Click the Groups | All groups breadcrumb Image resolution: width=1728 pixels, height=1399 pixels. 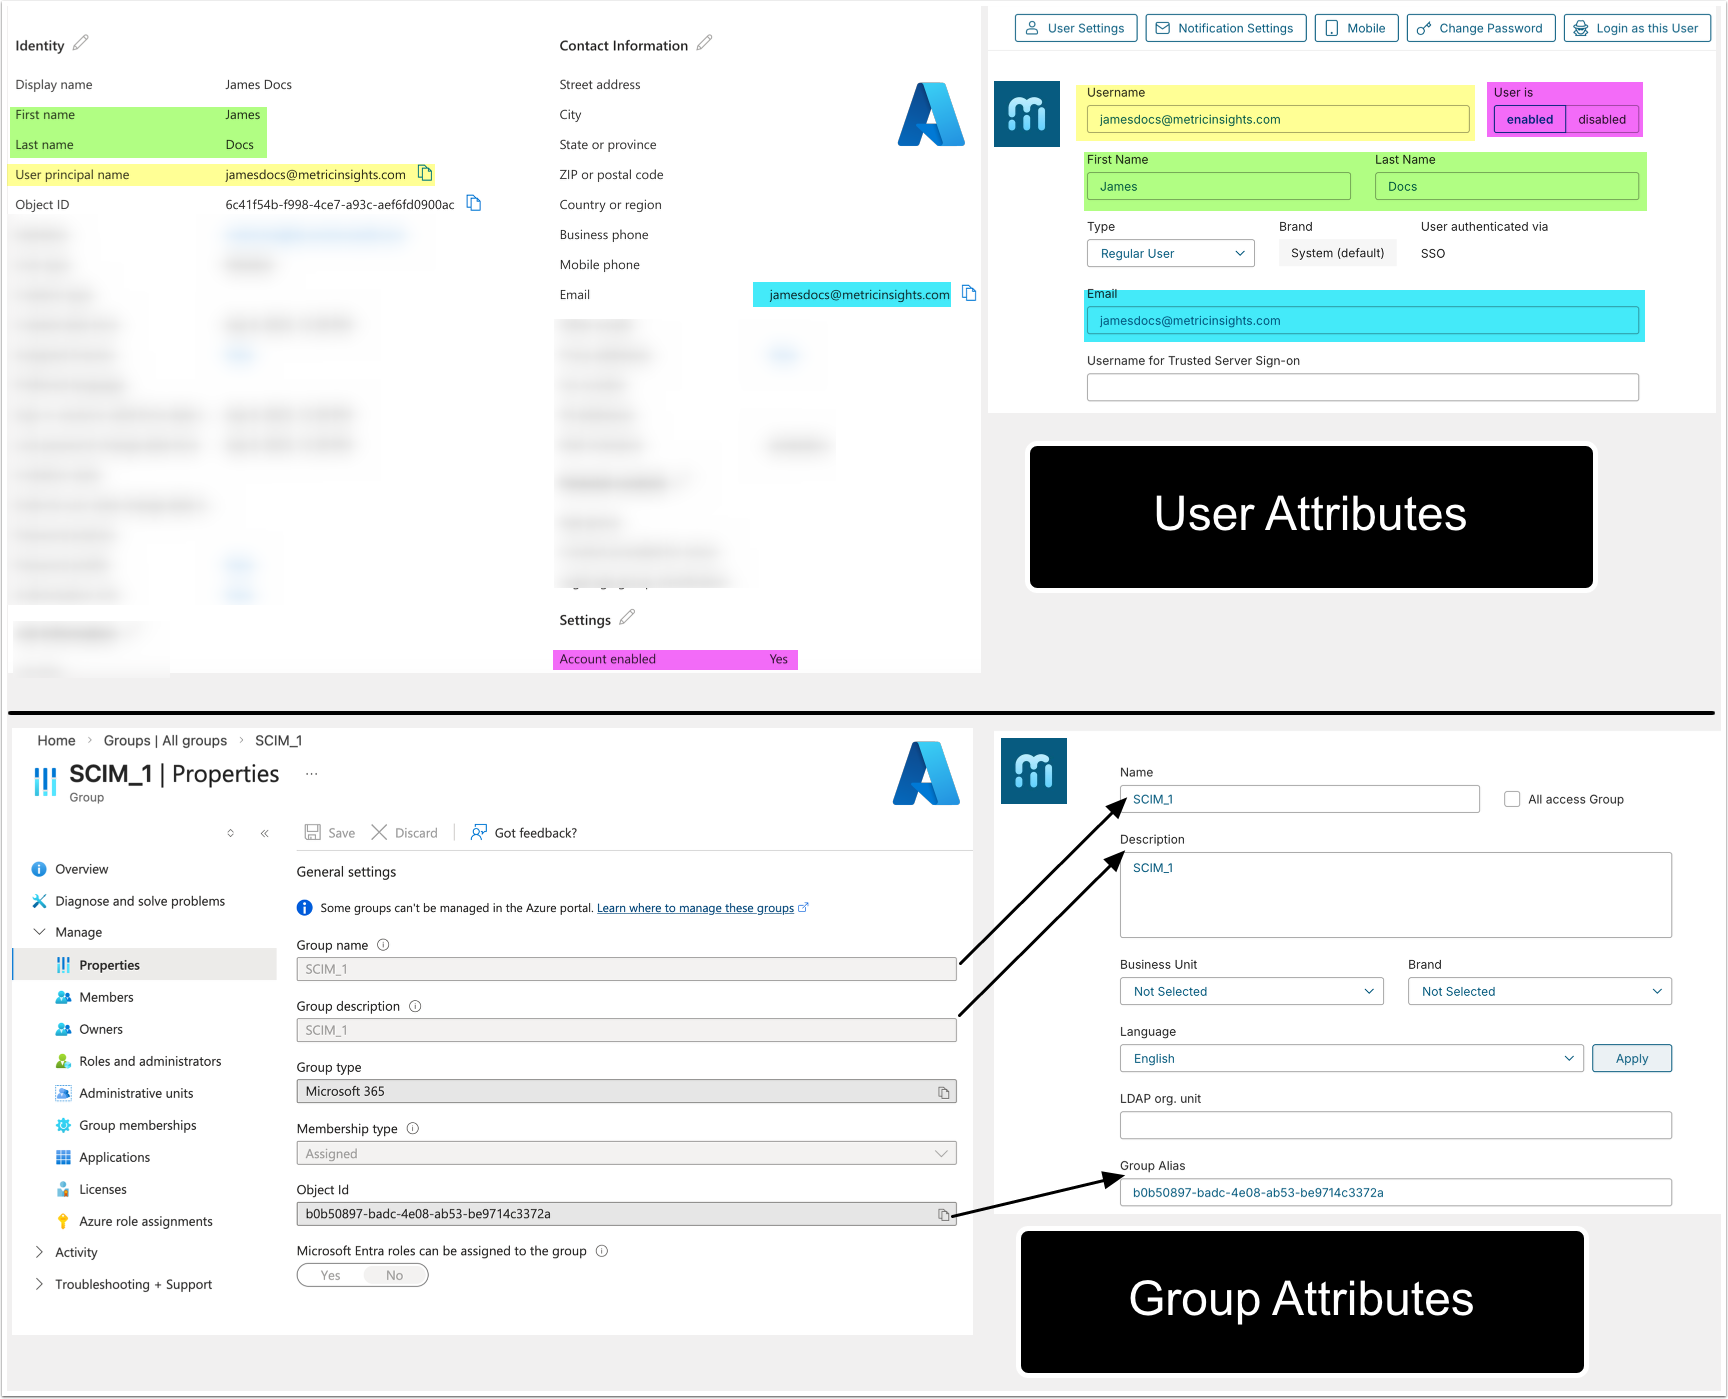165,740
